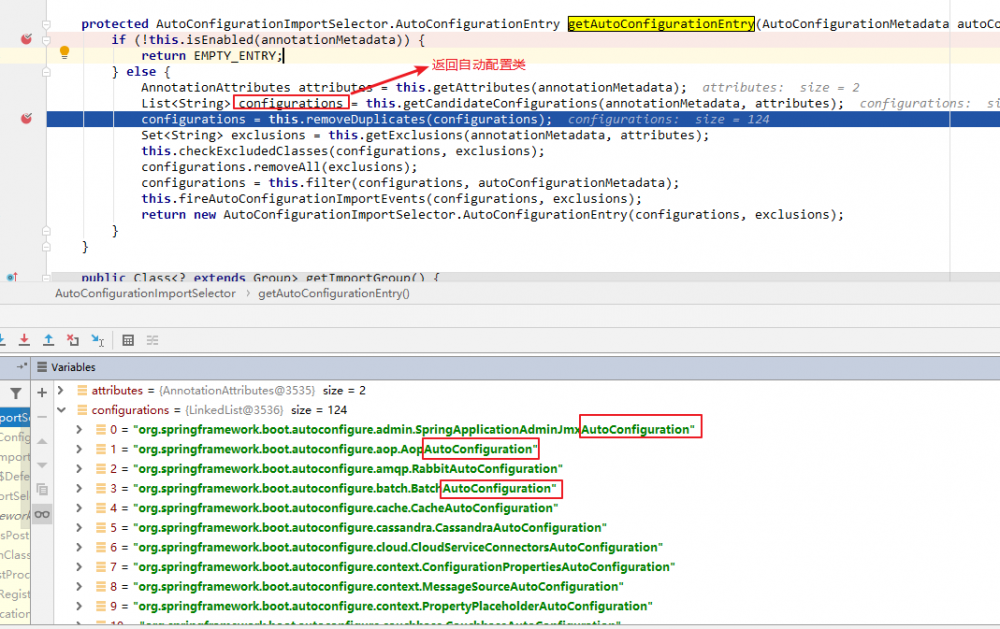This screenshot has width=1000, height=629.
Task: Toggle the Show Watches glasses icon
Action: click(x=41, y=512)
